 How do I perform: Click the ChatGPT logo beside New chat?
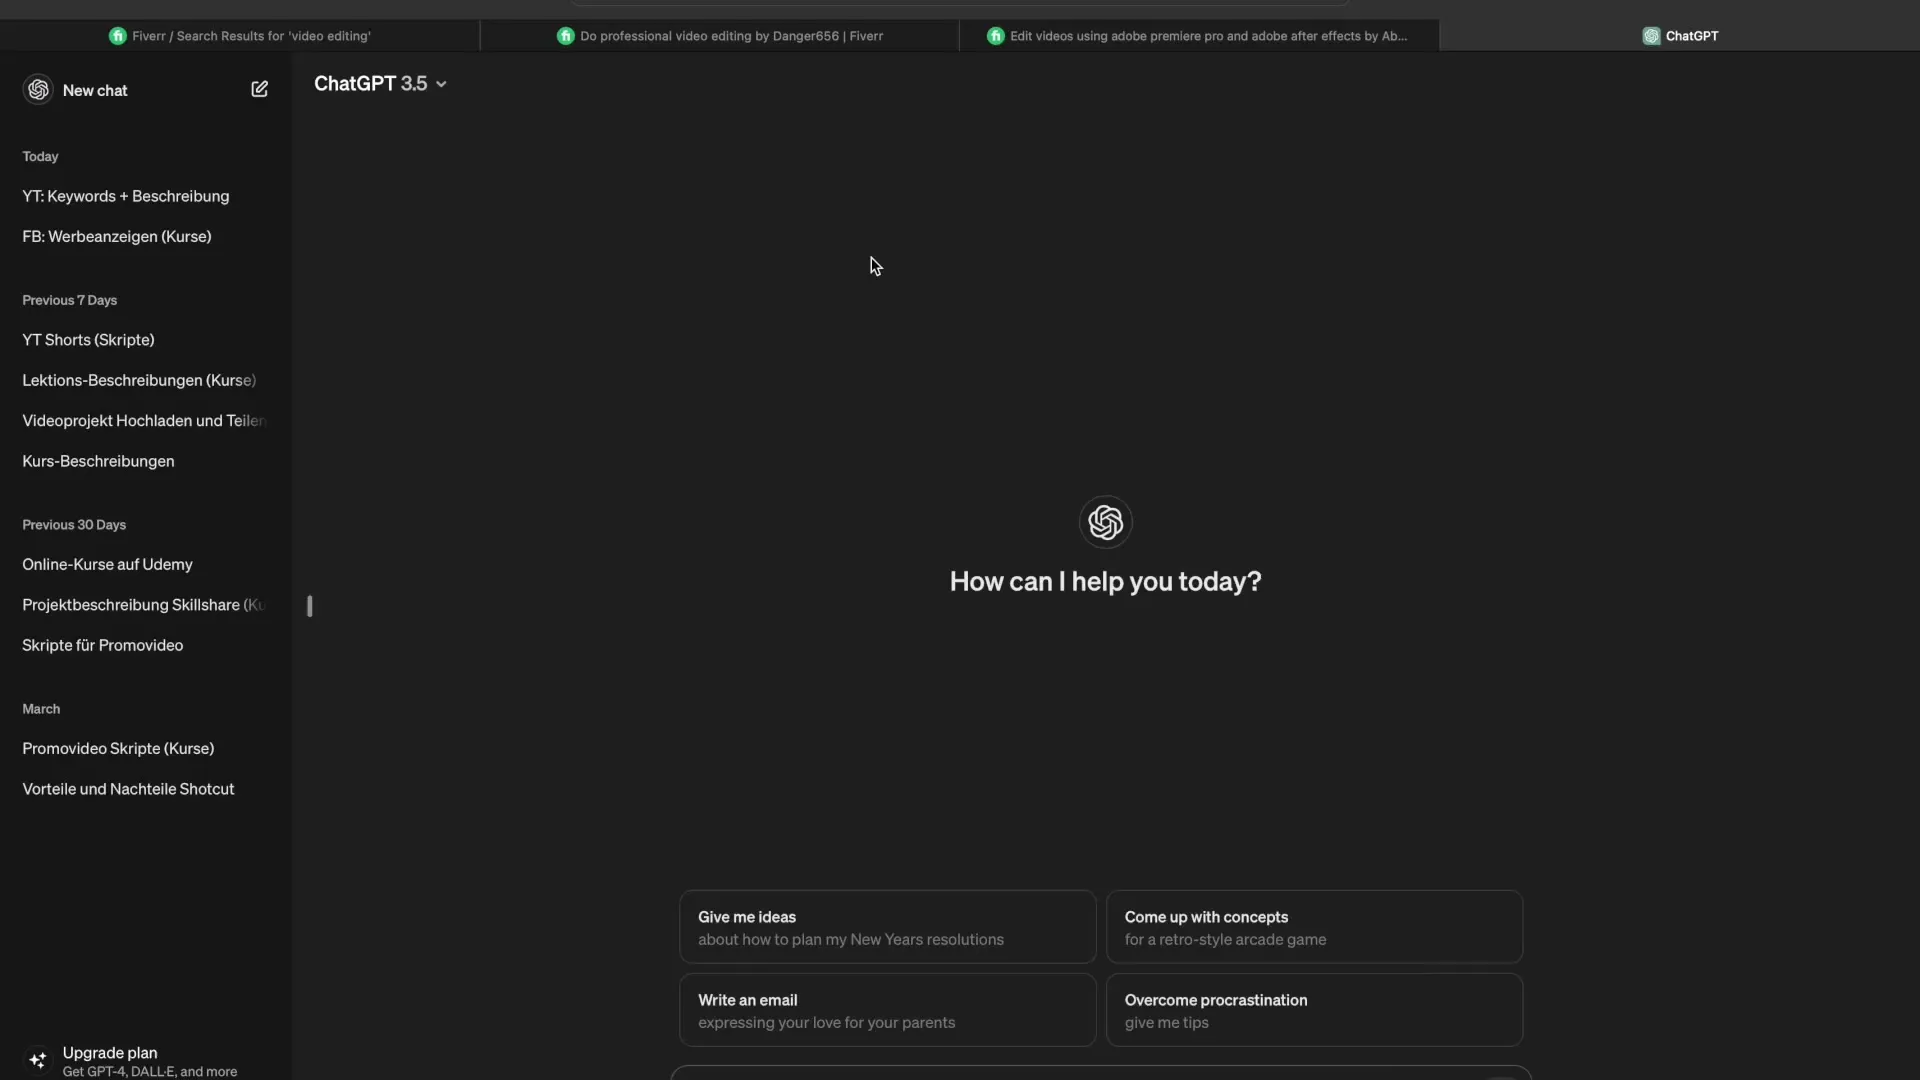(x=38, y=89)
